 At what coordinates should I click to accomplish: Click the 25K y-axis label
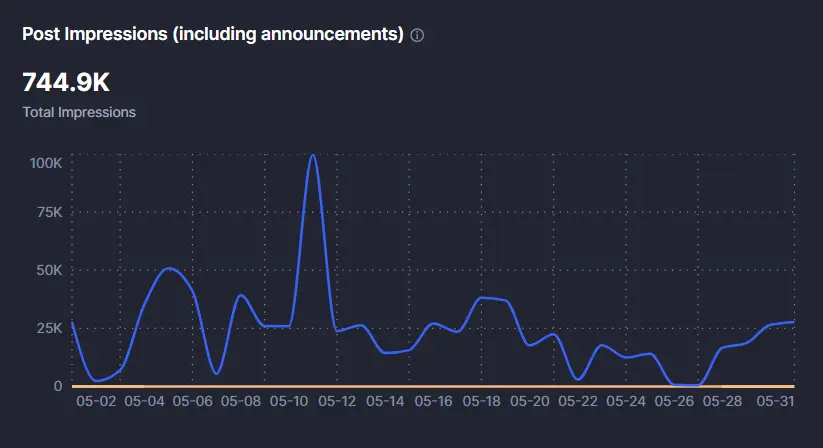49,328
